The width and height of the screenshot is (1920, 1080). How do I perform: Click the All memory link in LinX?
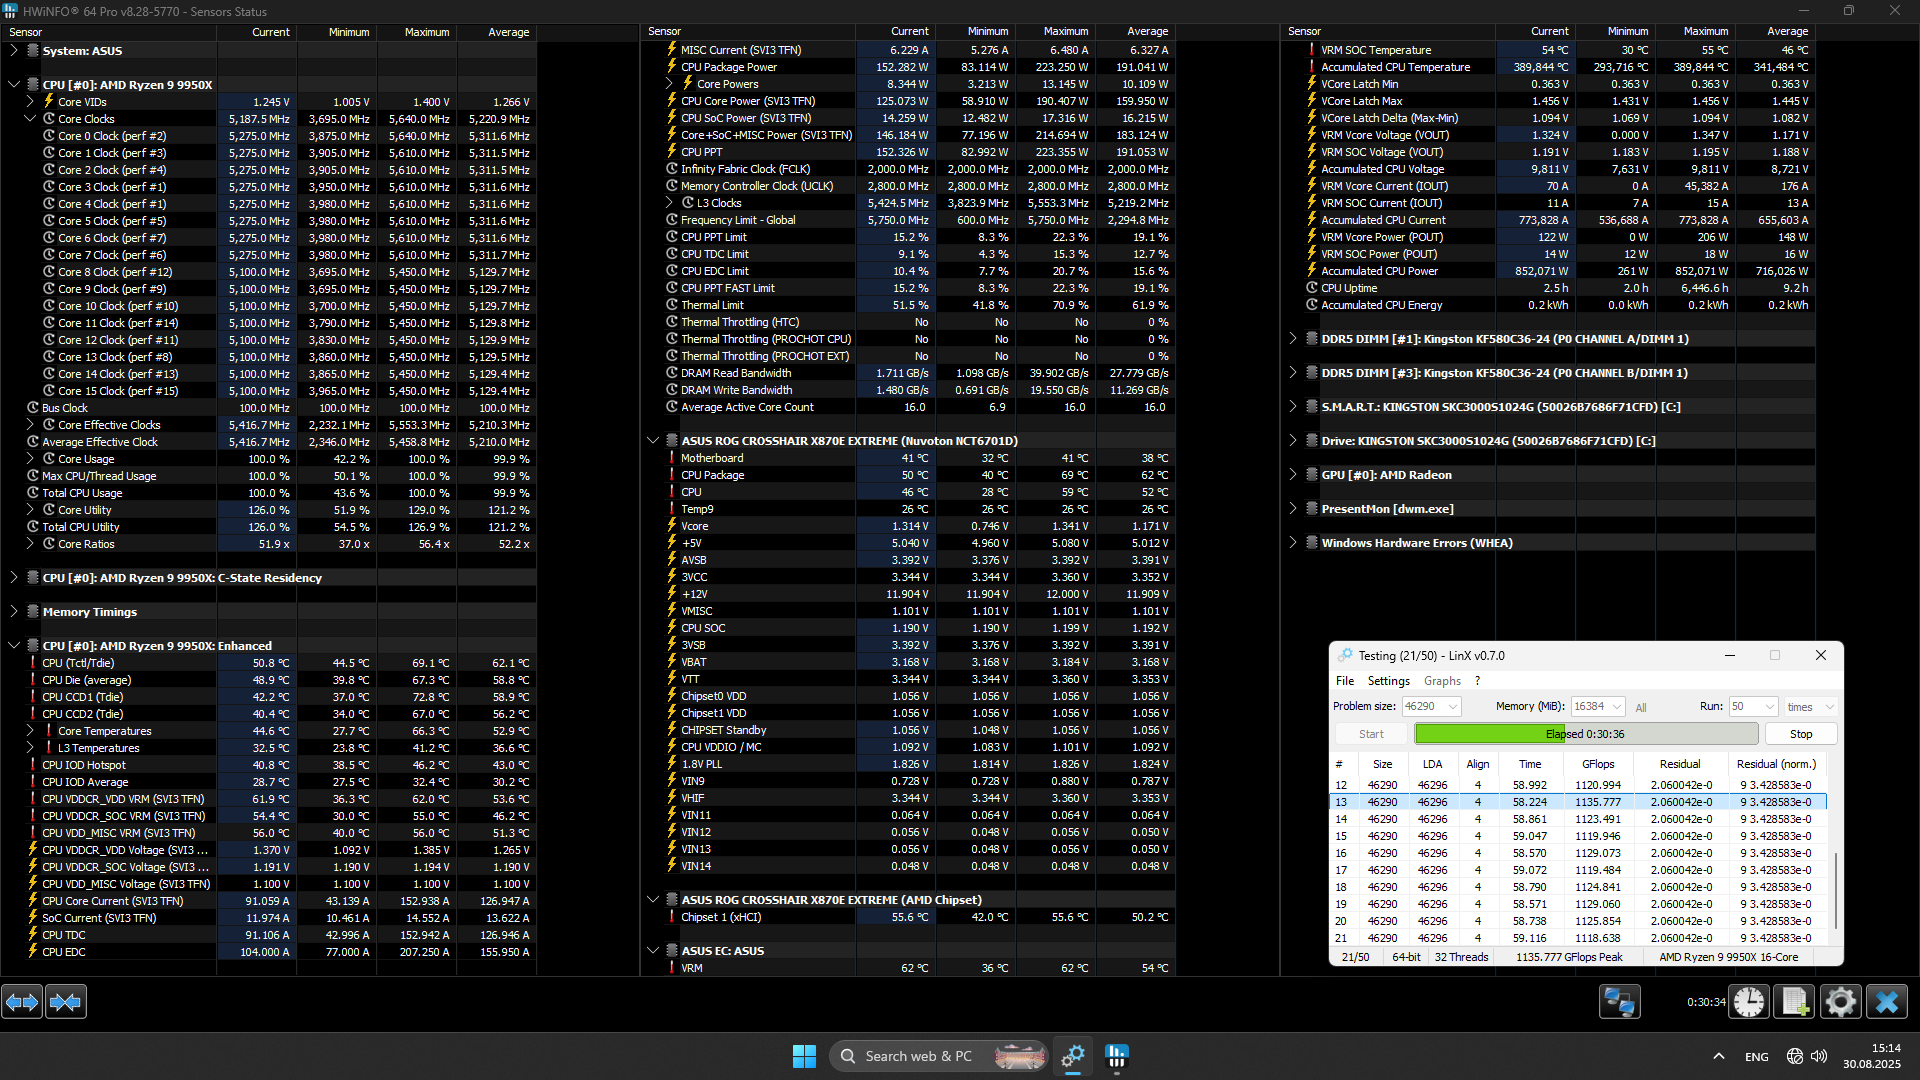click(x=1641, y=708)
